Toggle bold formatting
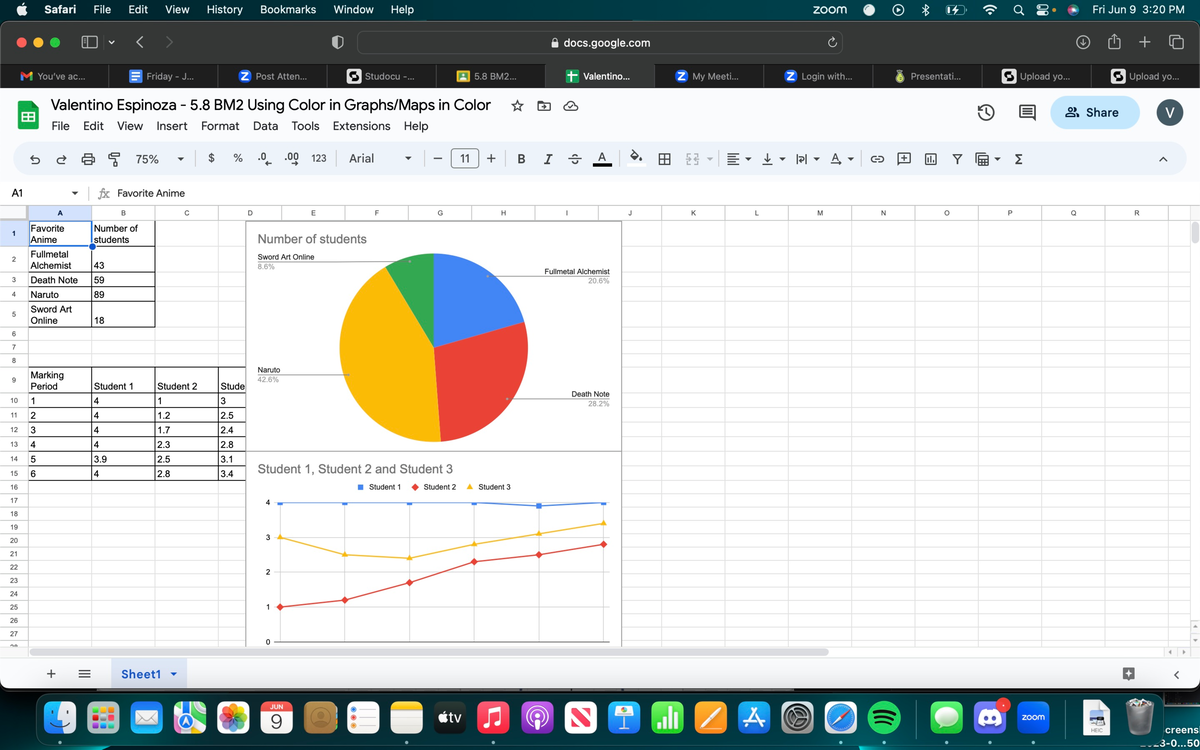This screenshot has height=750, width=1200. click(x=521, y=158)
